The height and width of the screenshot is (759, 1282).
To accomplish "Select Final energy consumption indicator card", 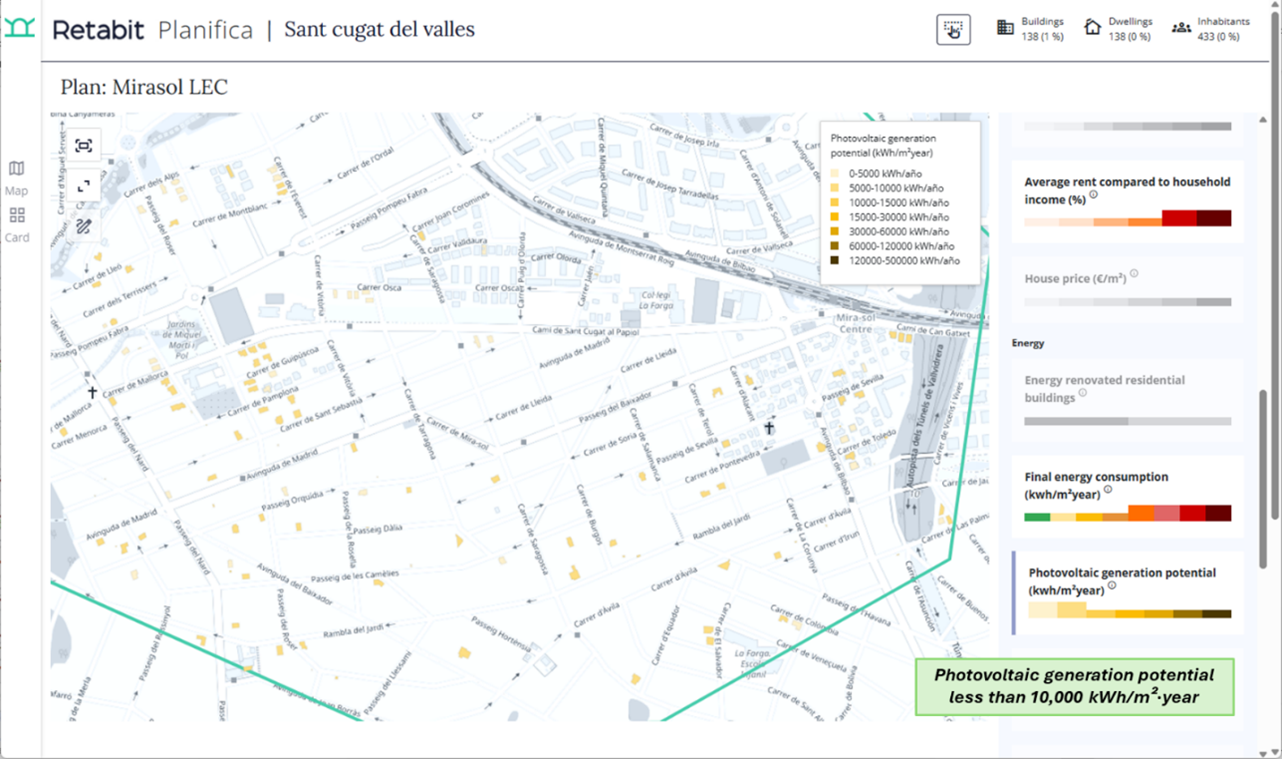I will 1127,496.
